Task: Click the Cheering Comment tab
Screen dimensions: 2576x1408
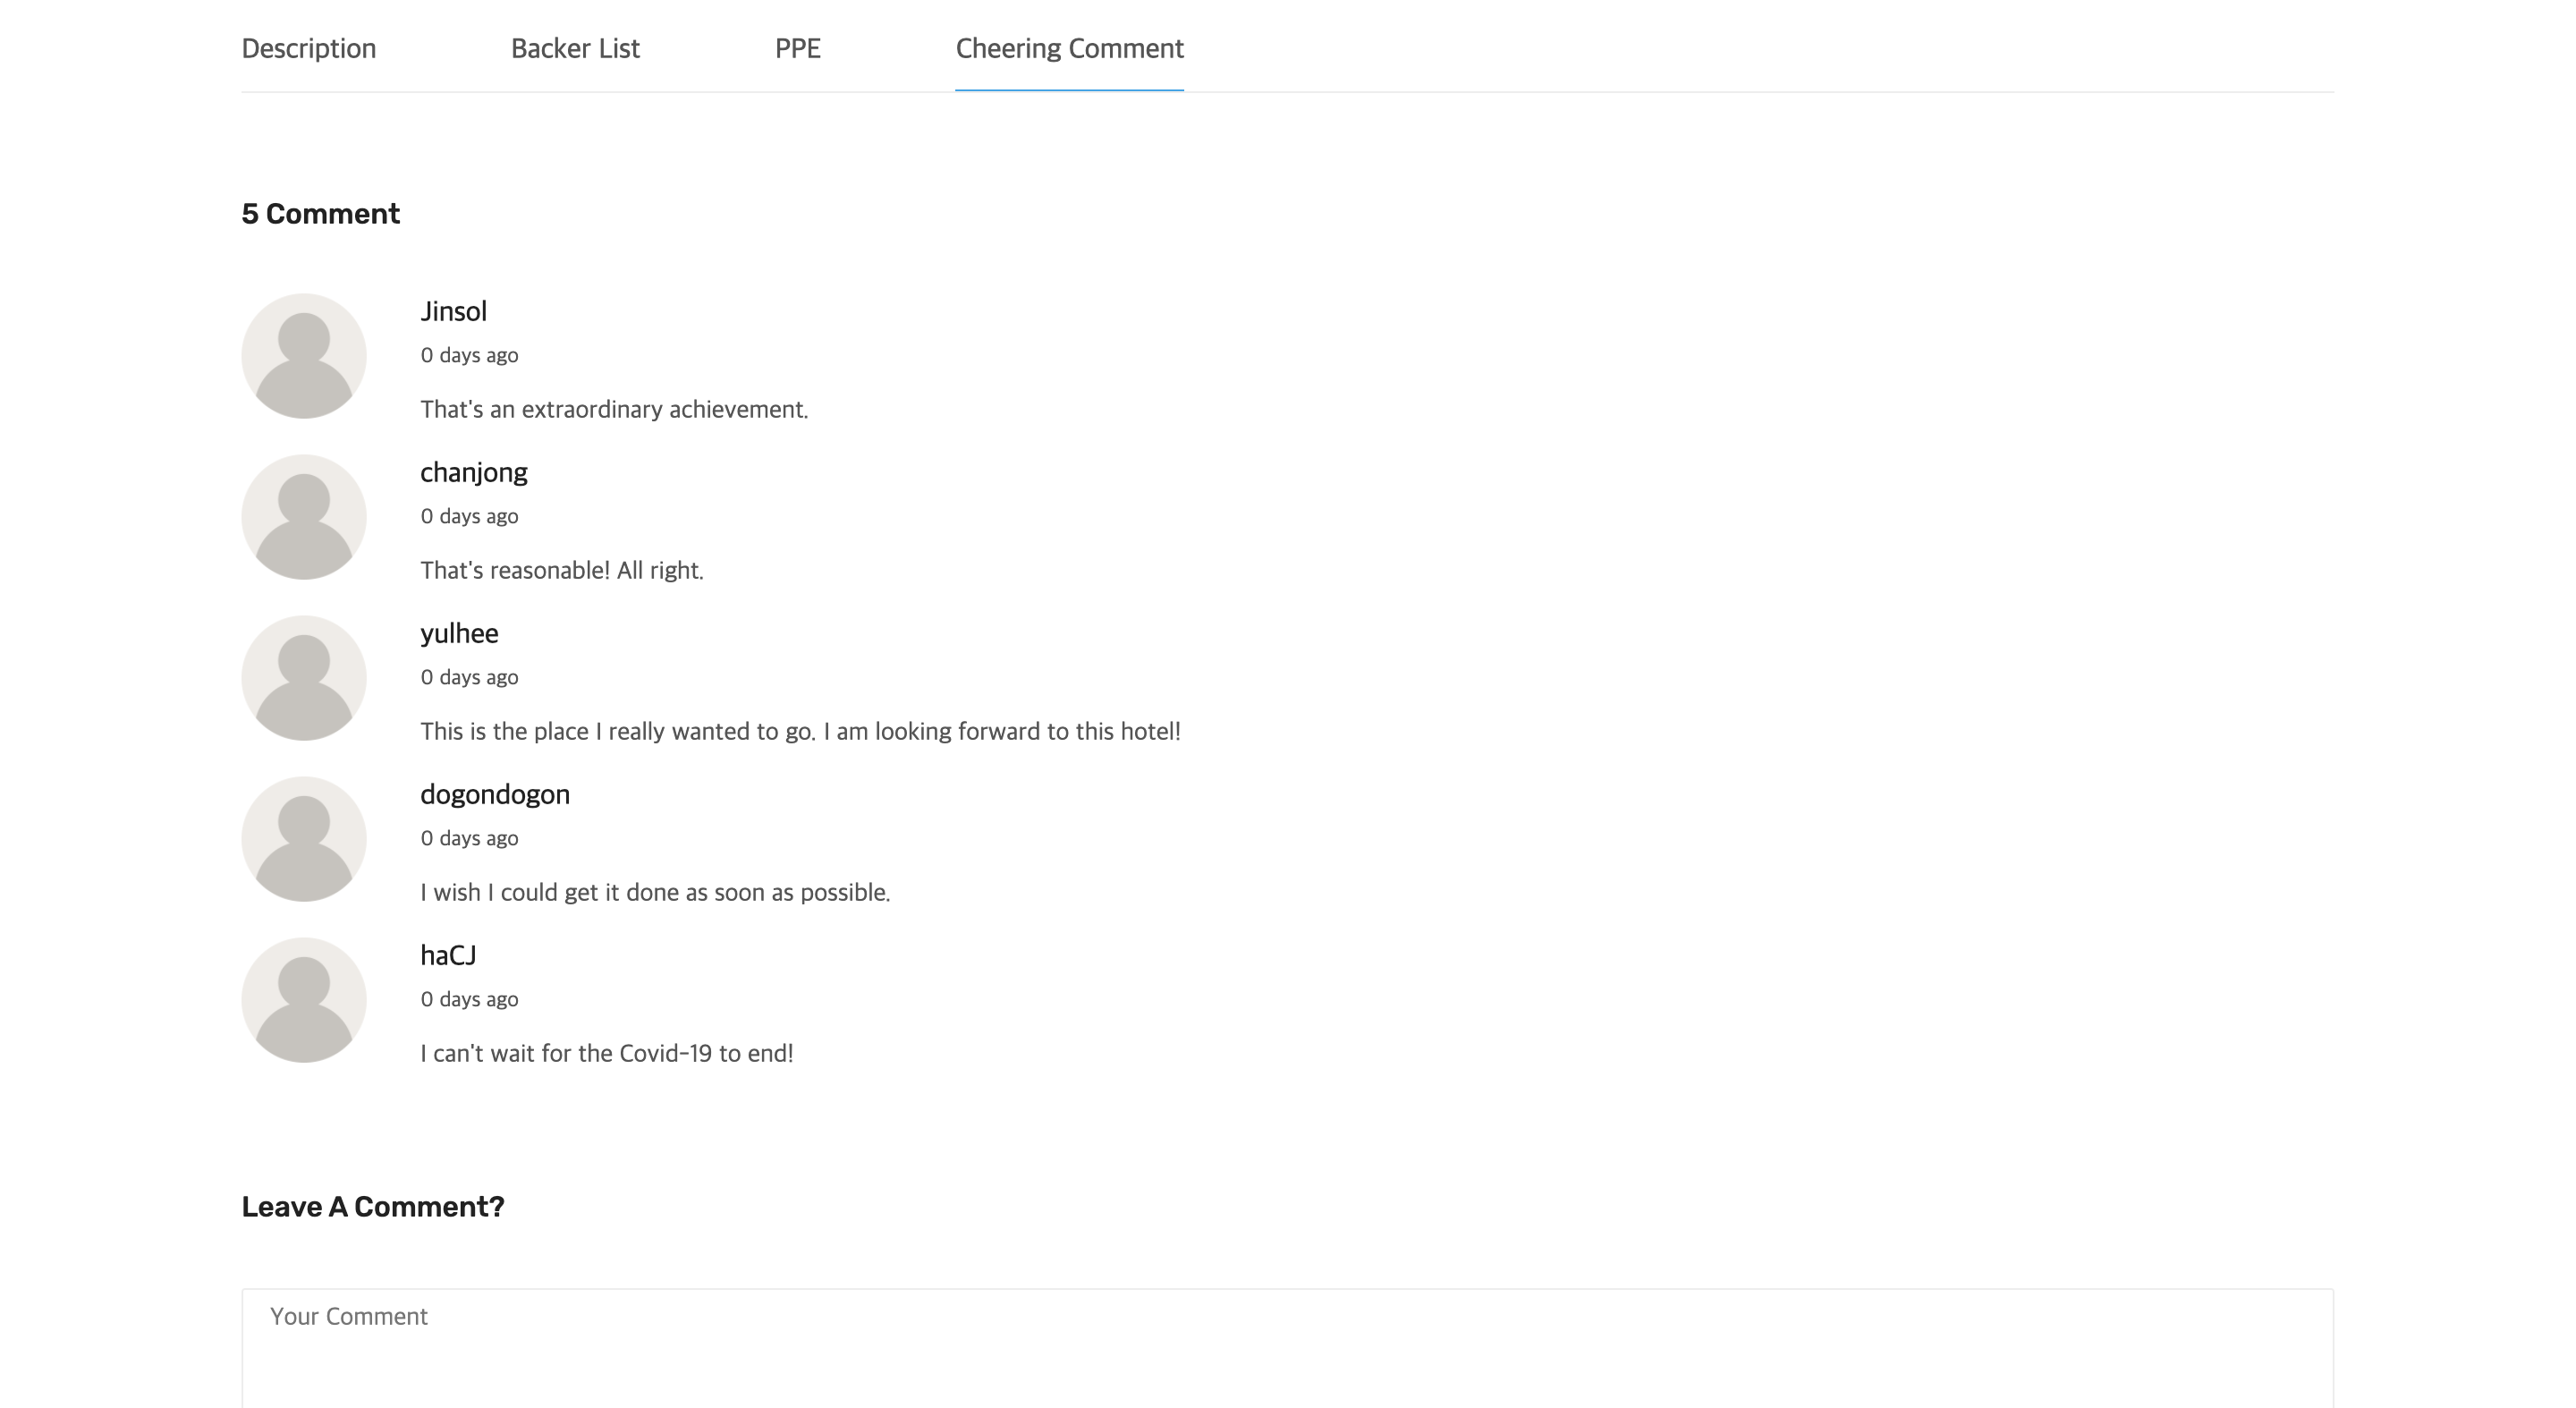Action: pos(1069,48)
